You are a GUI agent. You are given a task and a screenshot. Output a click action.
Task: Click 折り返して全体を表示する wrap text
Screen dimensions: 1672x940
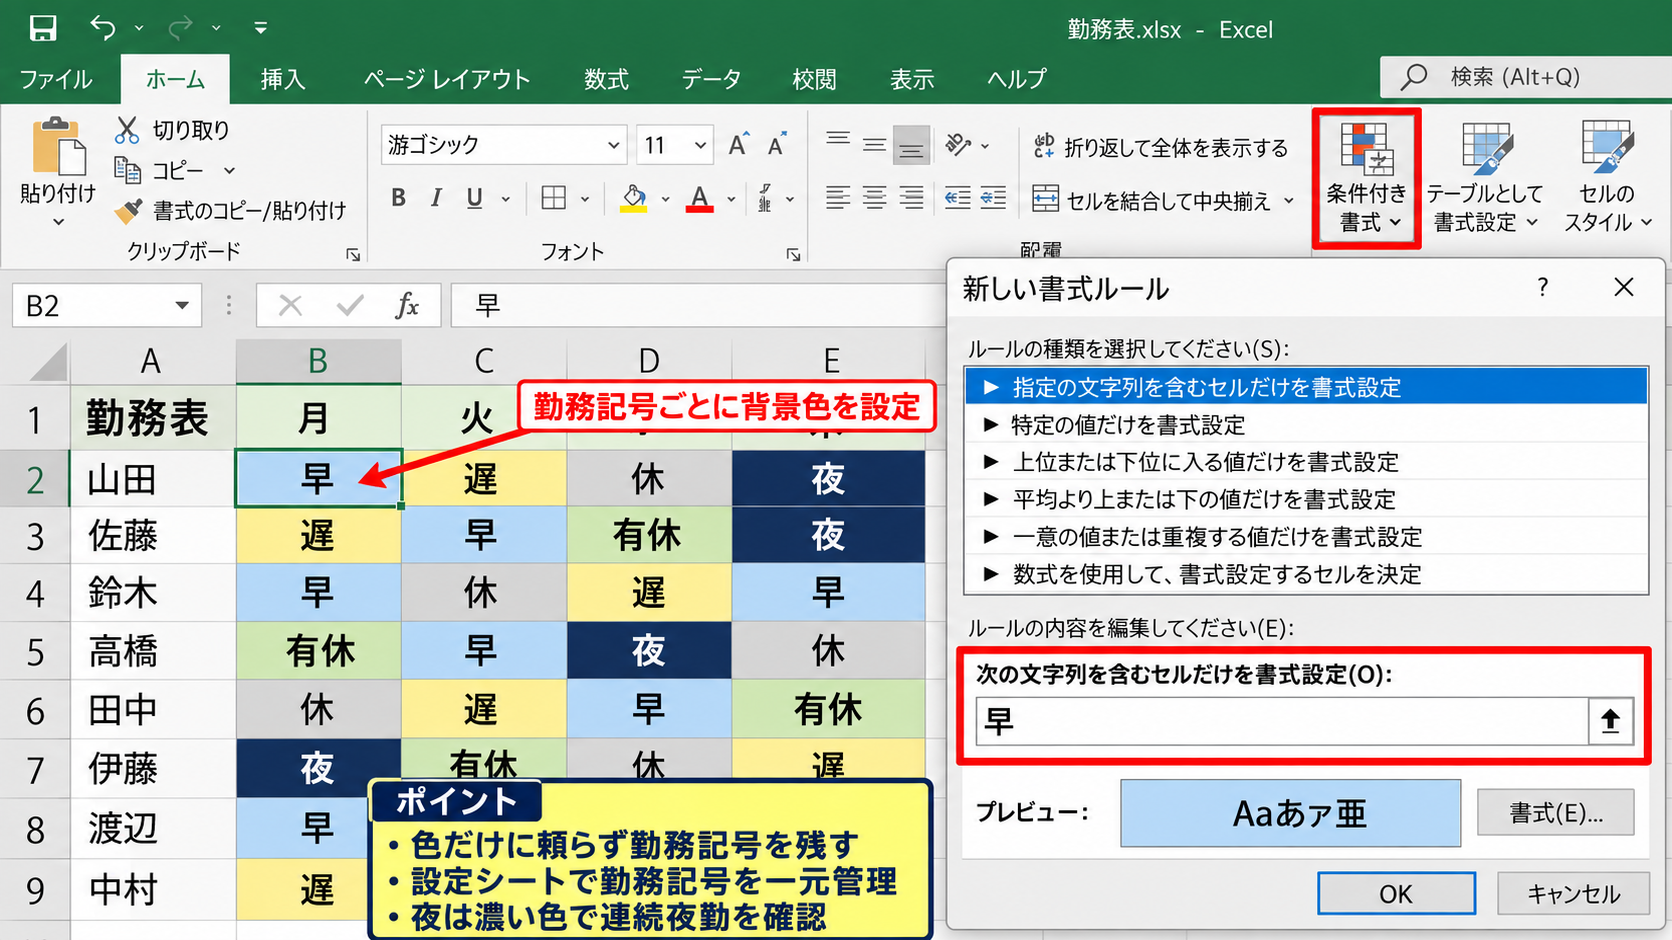pyautogui.click(x=1161, y=148)
